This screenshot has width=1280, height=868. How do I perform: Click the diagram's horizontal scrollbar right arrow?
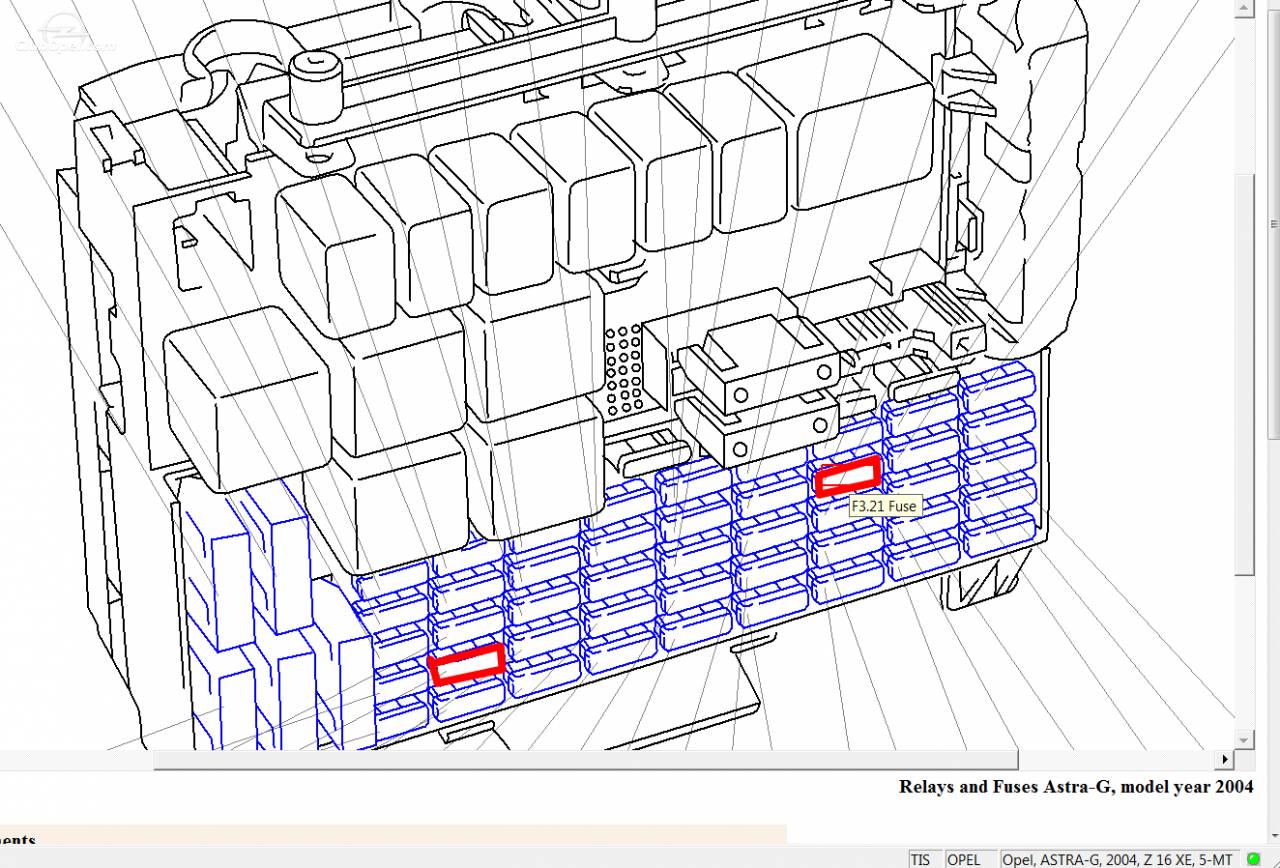coord(1226,760)
